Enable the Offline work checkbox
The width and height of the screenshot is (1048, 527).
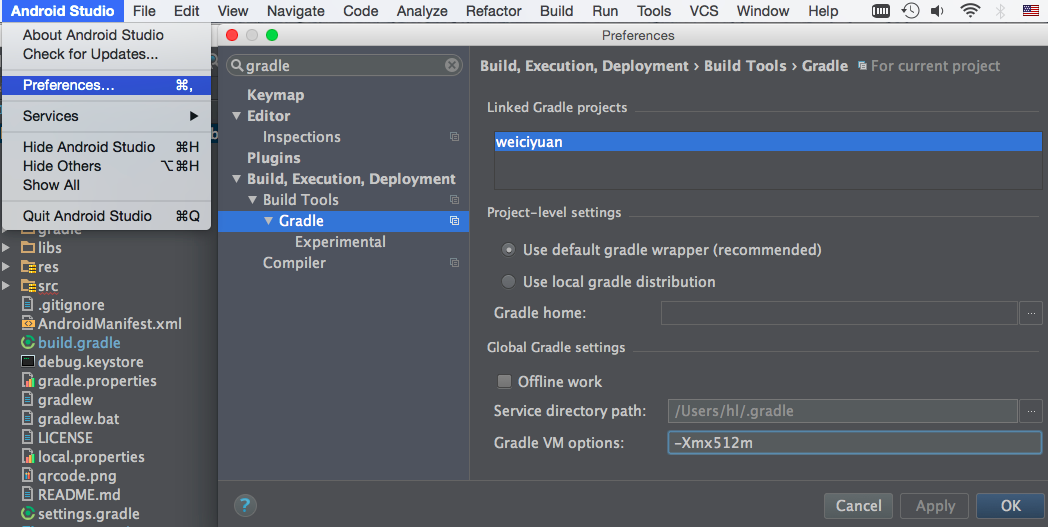[505, 381]
